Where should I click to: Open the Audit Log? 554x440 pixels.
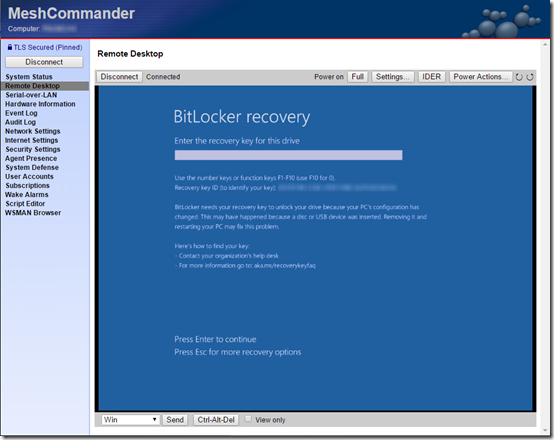[20, 122]
